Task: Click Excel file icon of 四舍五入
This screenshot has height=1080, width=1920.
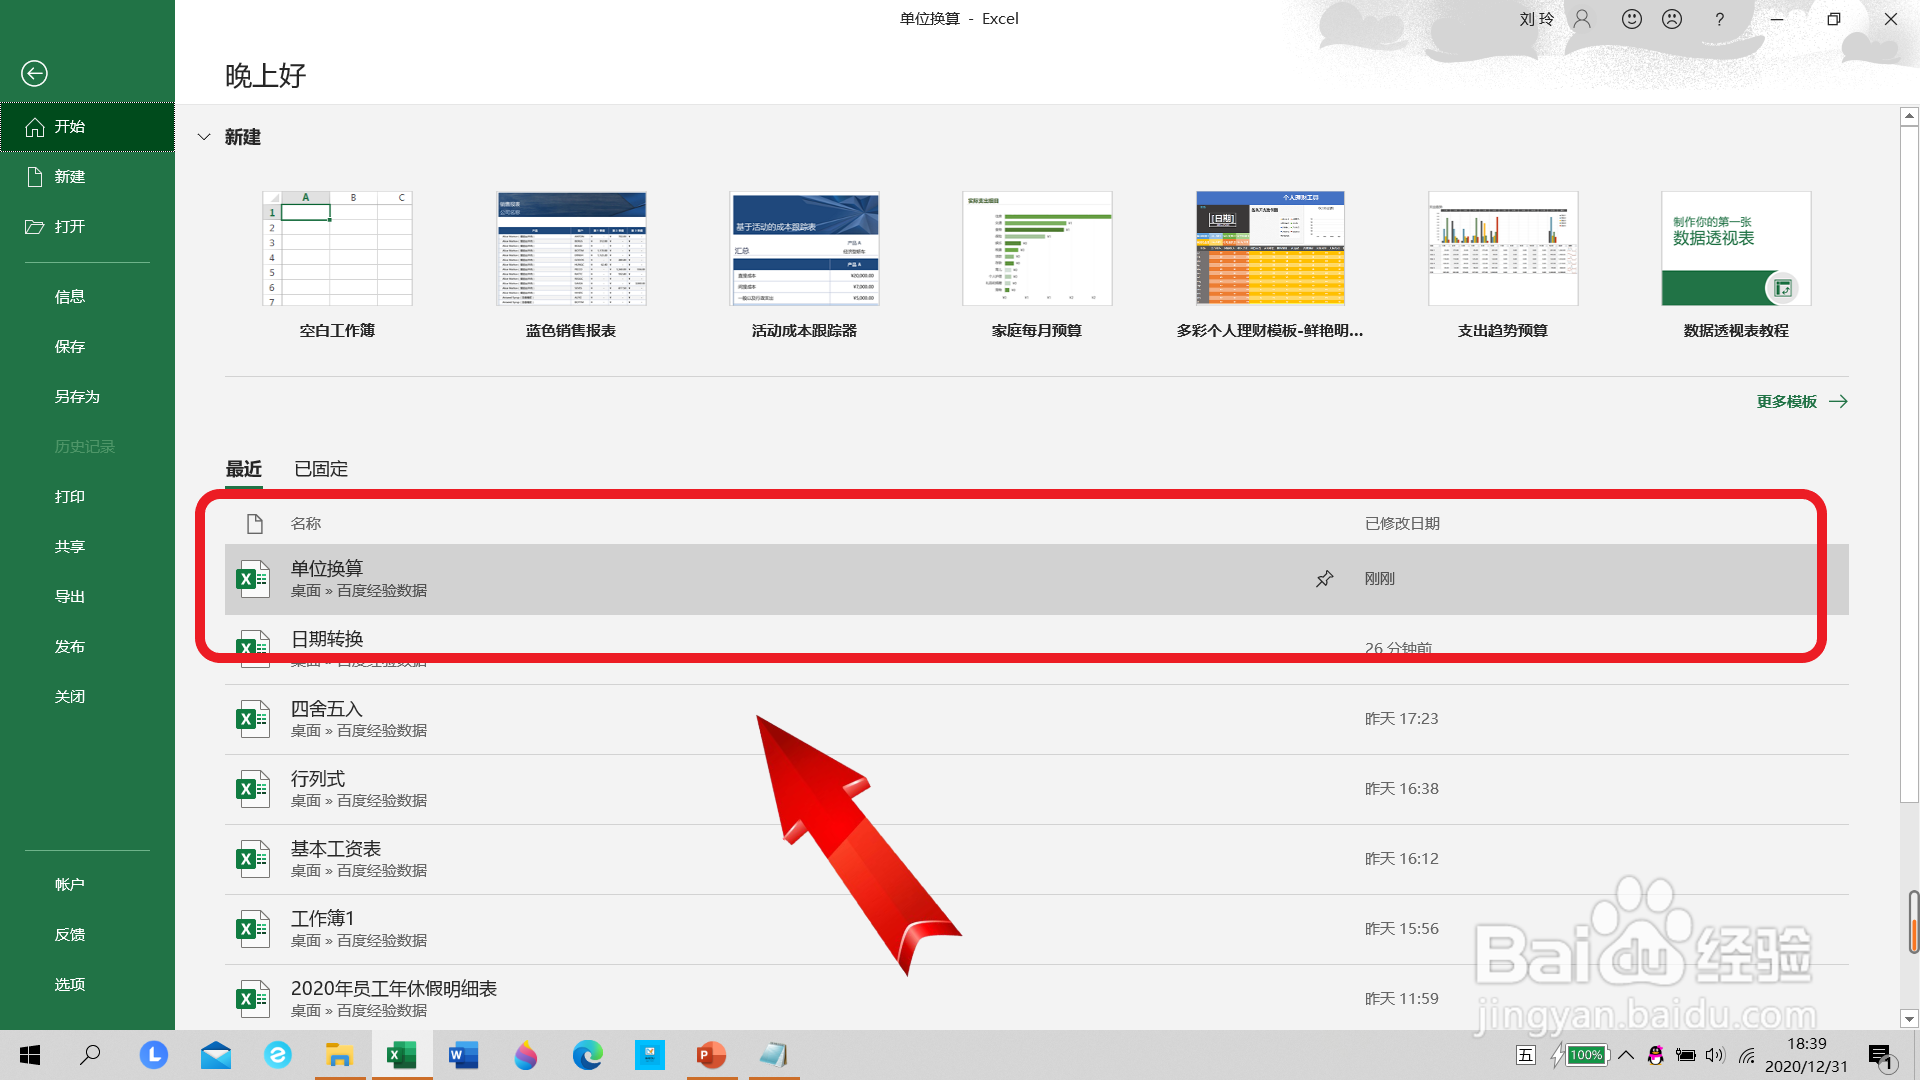Action: click(252, 719)
